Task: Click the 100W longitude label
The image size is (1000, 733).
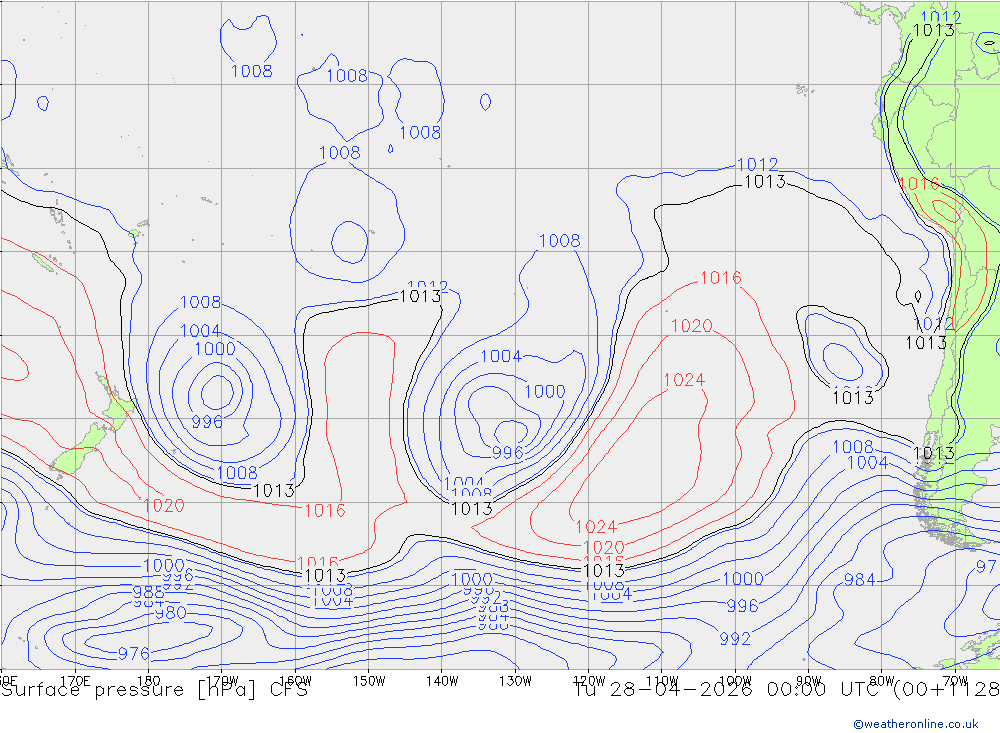Action: click(735, 681)
